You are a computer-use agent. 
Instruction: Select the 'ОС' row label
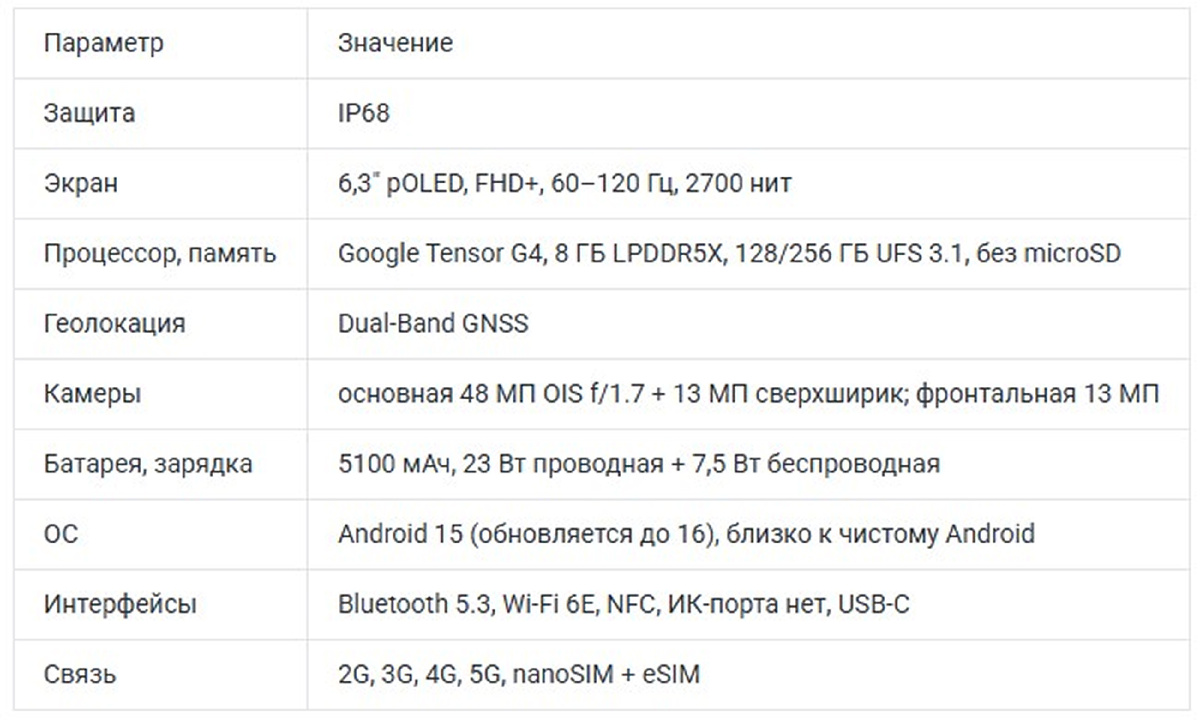click(x=61, y=534)
